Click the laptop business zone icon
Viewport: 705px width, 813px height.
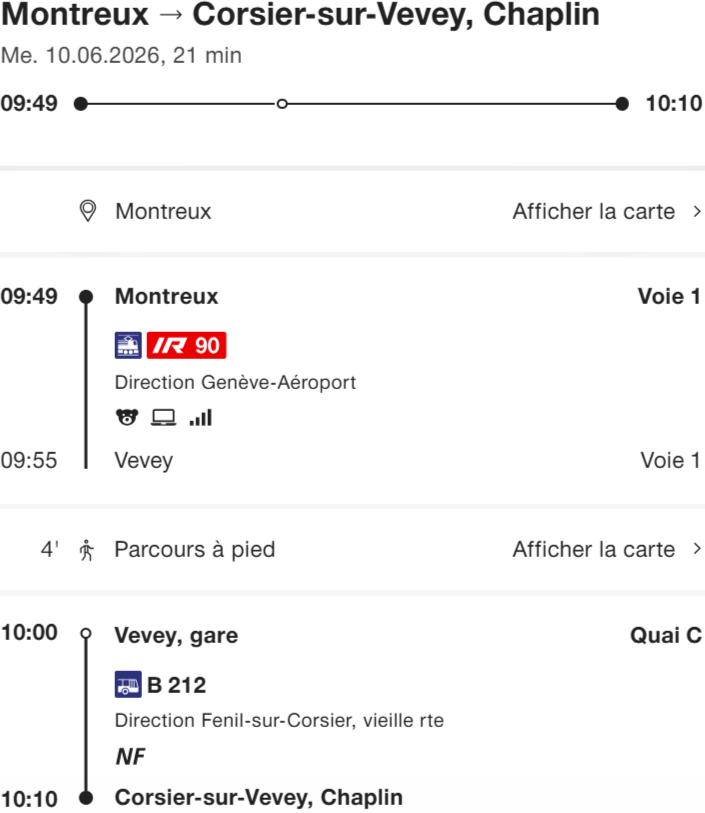(163, 418)
